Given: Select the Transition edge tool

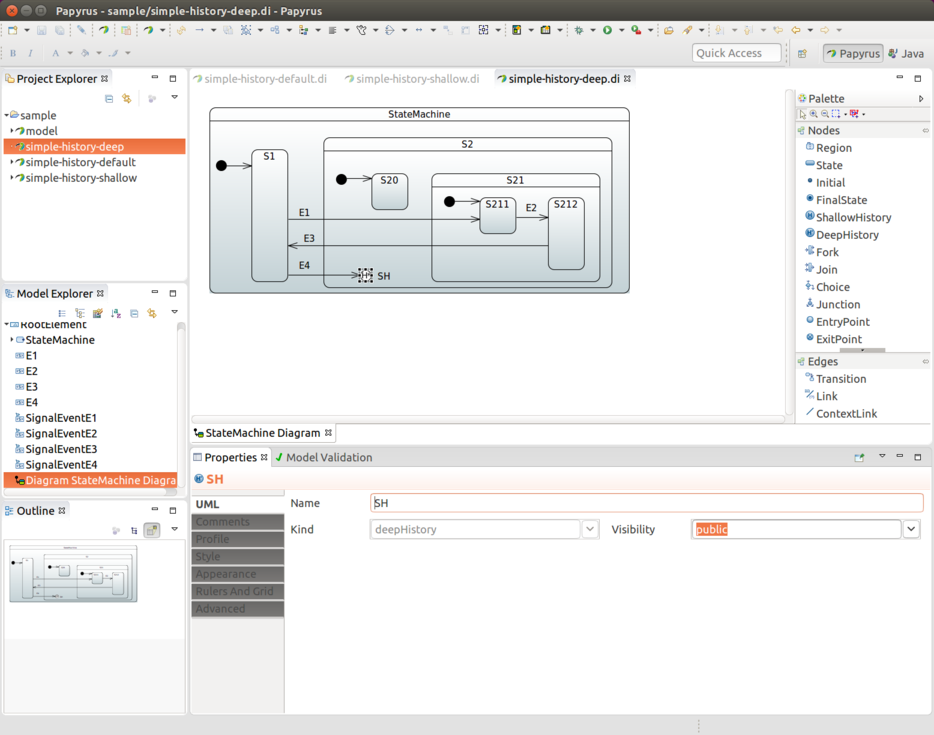Looking at the screenshot, I should point(836,379).
